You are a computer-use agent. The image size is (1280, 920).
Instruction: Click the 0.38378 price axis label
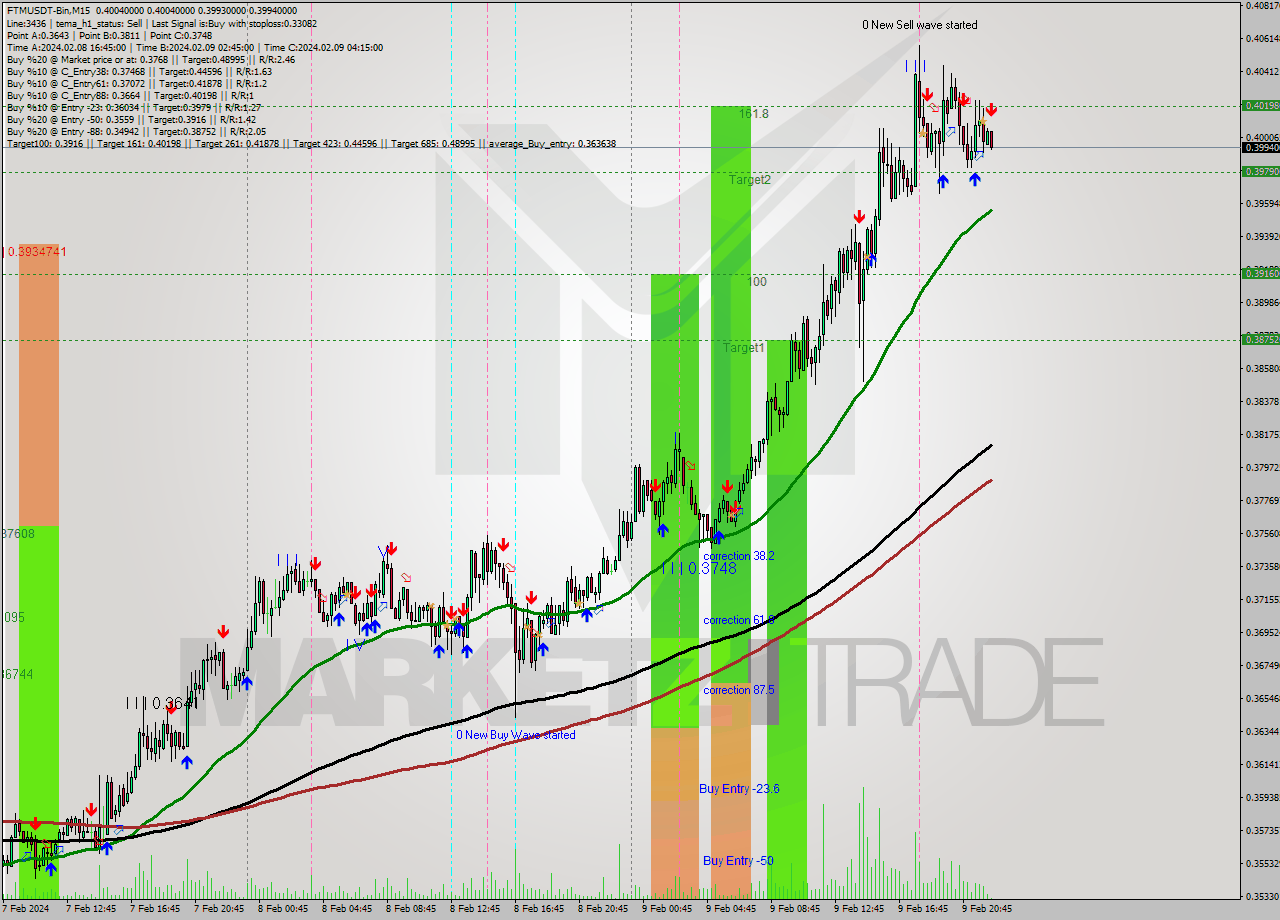[1262, 401]
